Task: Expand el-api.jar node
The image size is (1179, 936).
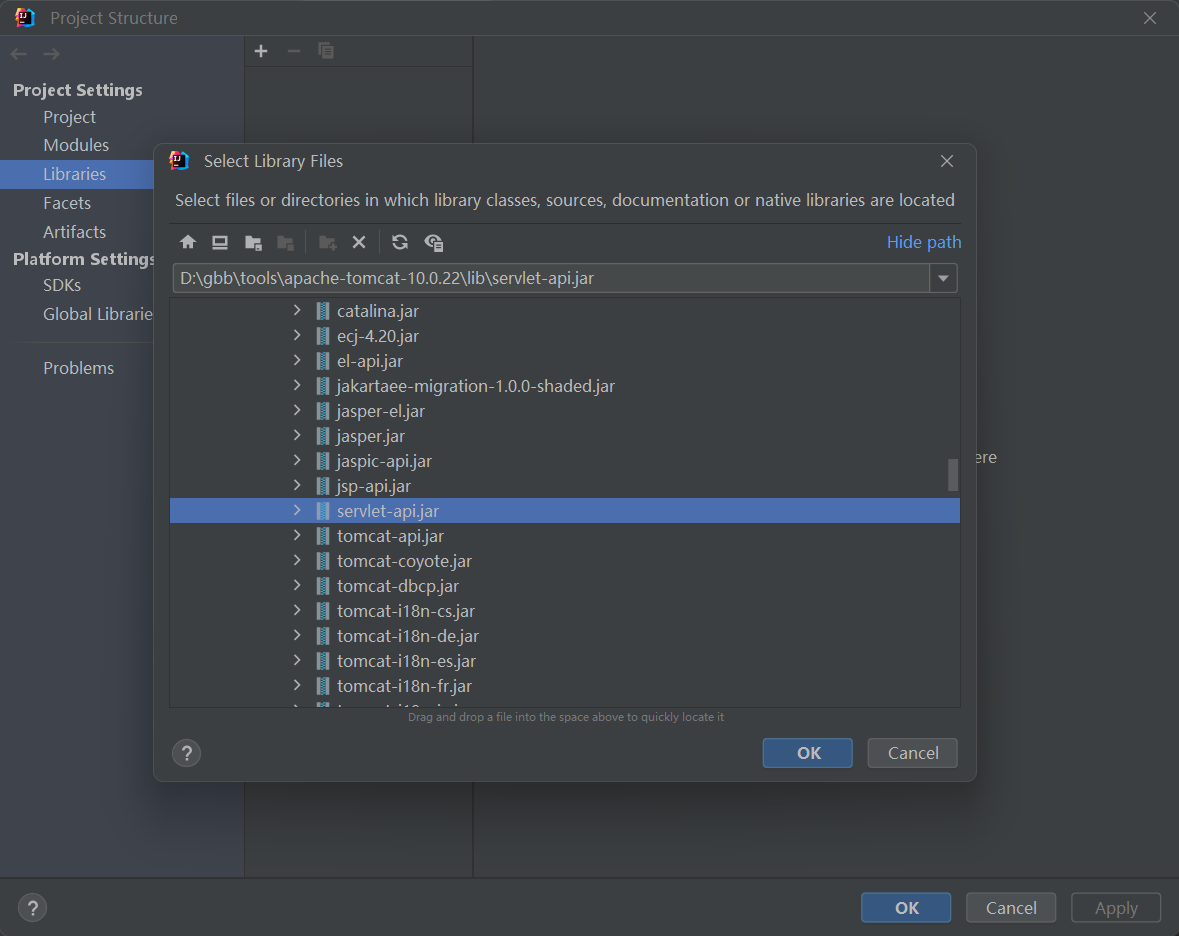Action: click(x=297, y=360)
